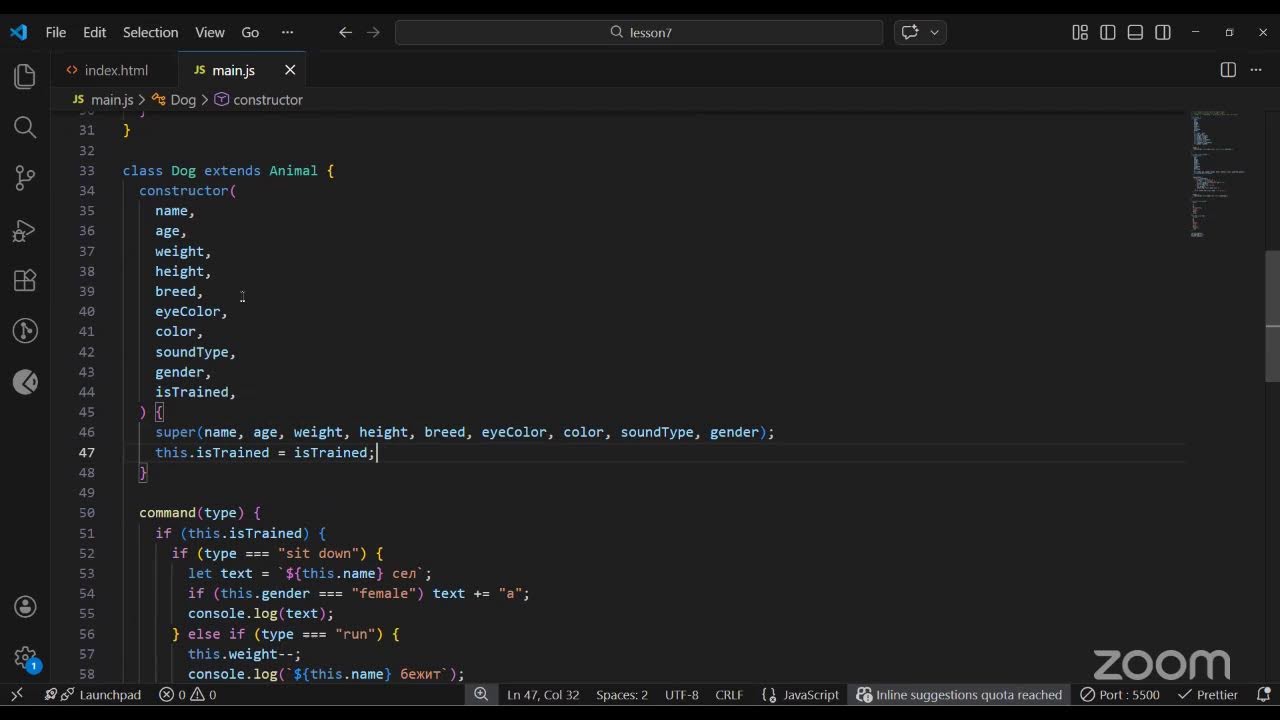Screen dimensions: 1280x720
Task: Open the Copilot chat icon in title bar
Action: tap(910, 32)
